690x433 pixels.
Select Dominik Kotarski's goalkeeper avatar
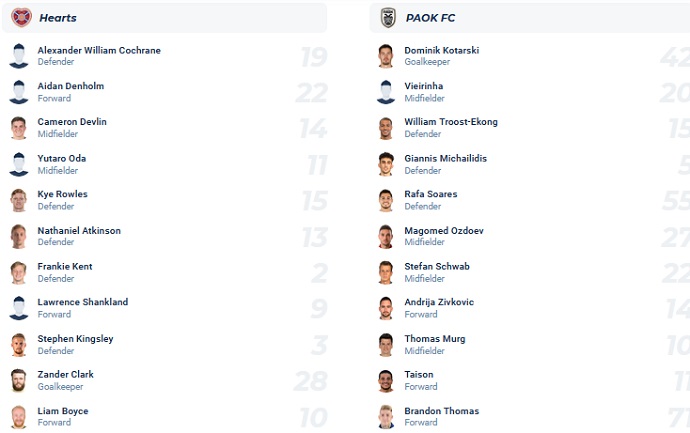386,56
